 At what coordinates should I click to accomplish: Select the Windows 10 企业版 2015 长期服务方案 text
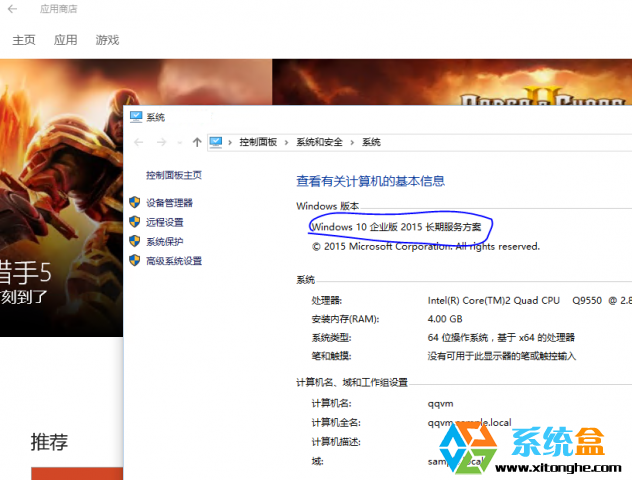[397, 227]
